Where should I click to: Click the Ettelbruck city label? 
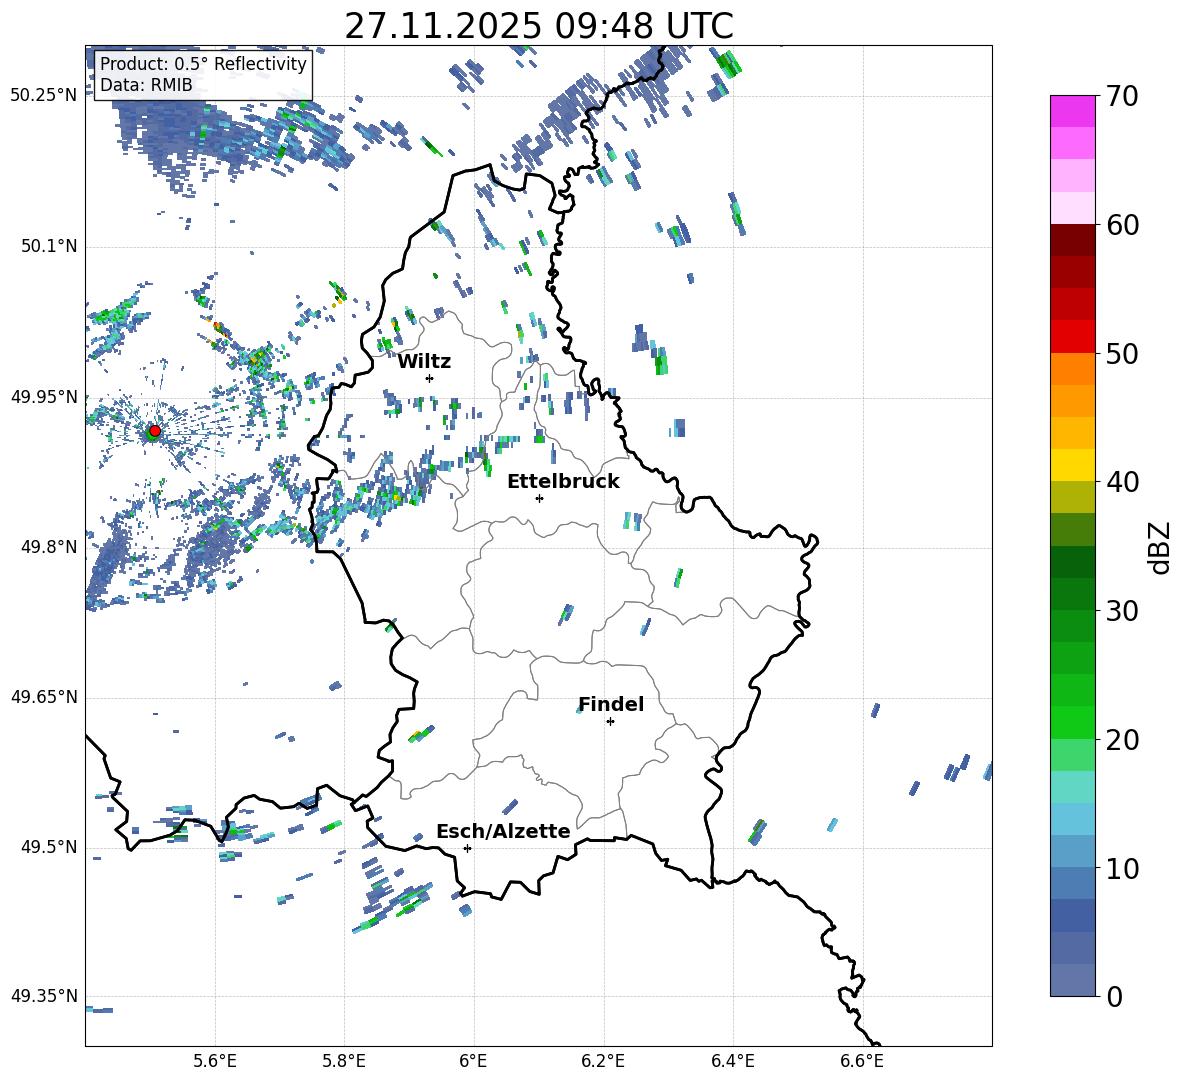pos(563,481)
